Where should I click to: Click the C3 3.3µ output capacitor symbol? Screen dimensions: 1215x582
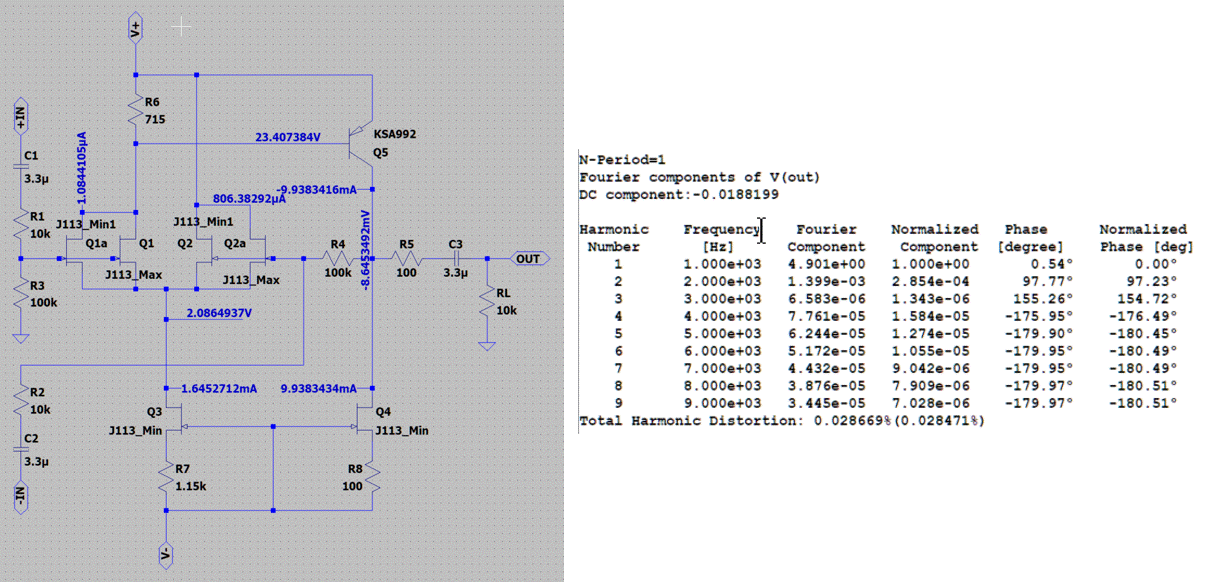(x=456, y=257)
